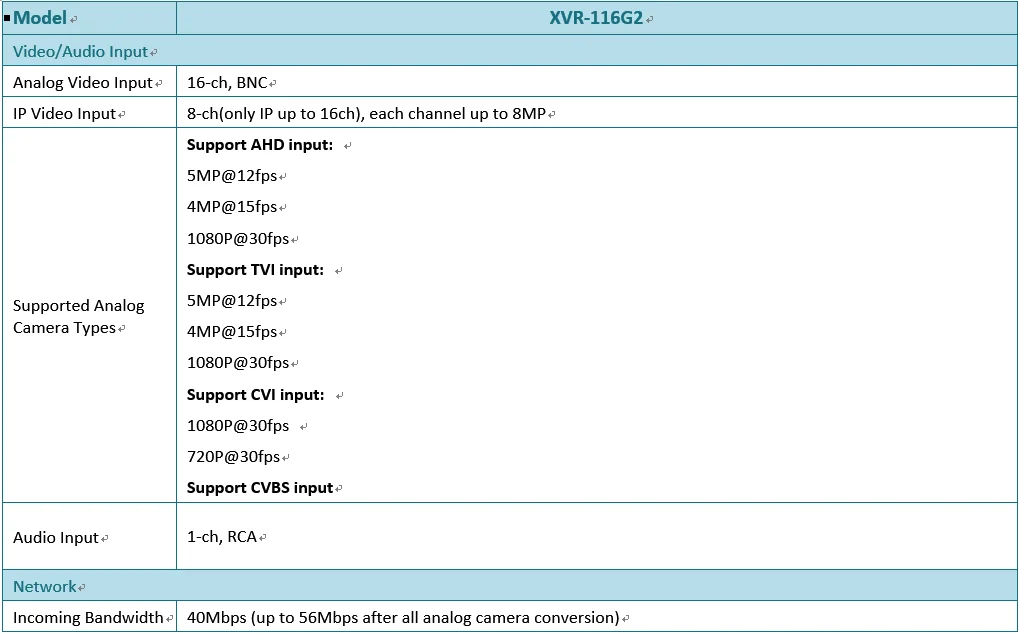Click the 'Support TVI input:' bold line
The image size is (1019, 635).
tap(255, 270)
